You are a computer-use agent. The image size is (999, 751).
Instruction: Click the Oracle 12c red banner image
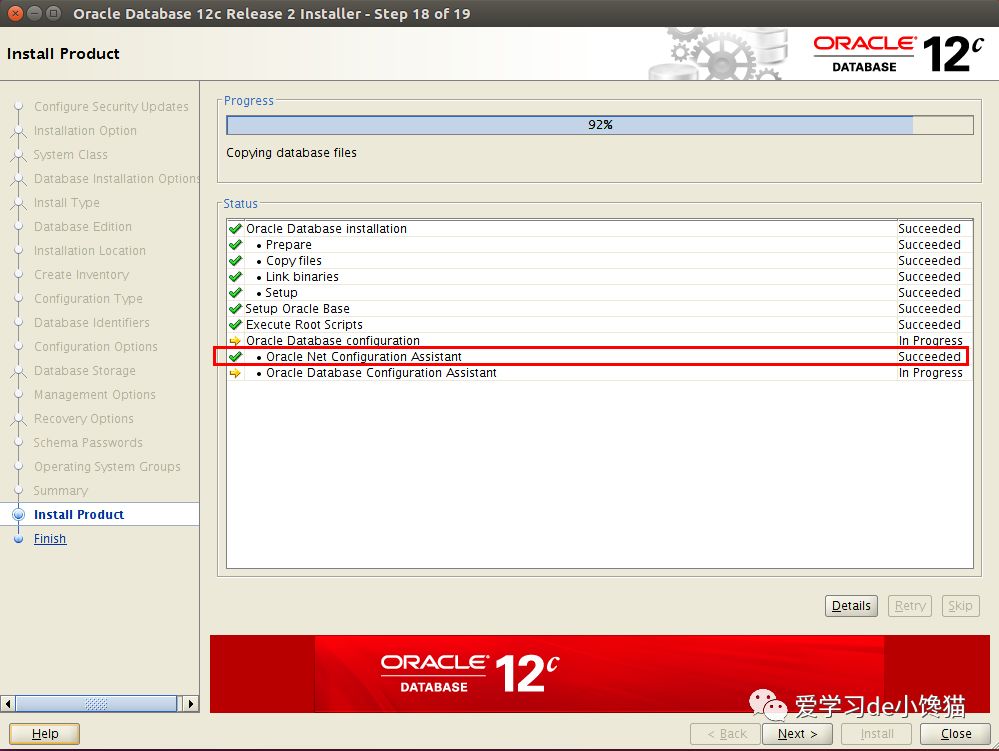(600, 673)
